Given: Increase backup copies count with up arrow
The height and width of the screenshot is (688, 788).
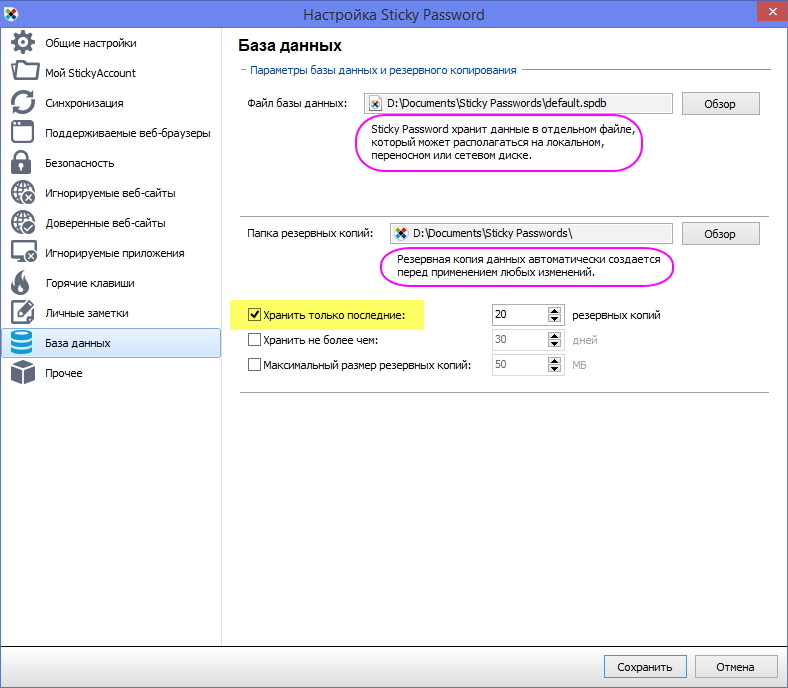Looking at the screenshot, I should (x=554, y=311).
